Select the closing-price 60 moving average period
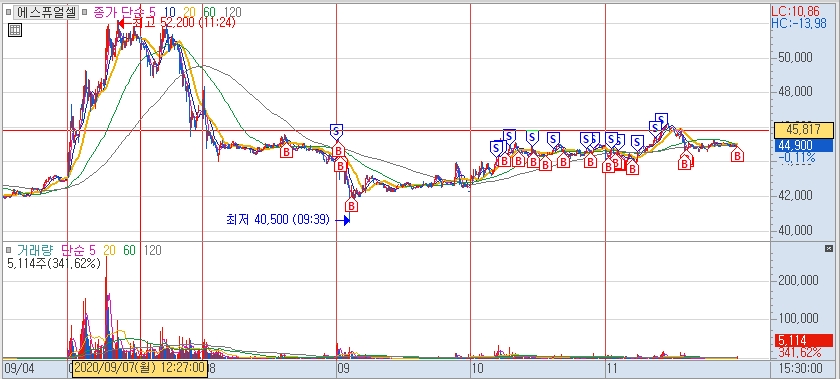This screenshot has height=379, width=840. [209, 11]
